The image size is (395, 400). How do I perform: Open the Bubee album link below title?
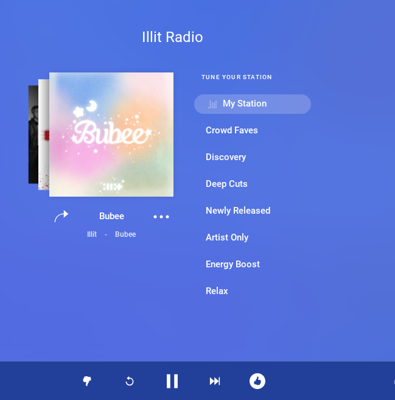(125, 234)
